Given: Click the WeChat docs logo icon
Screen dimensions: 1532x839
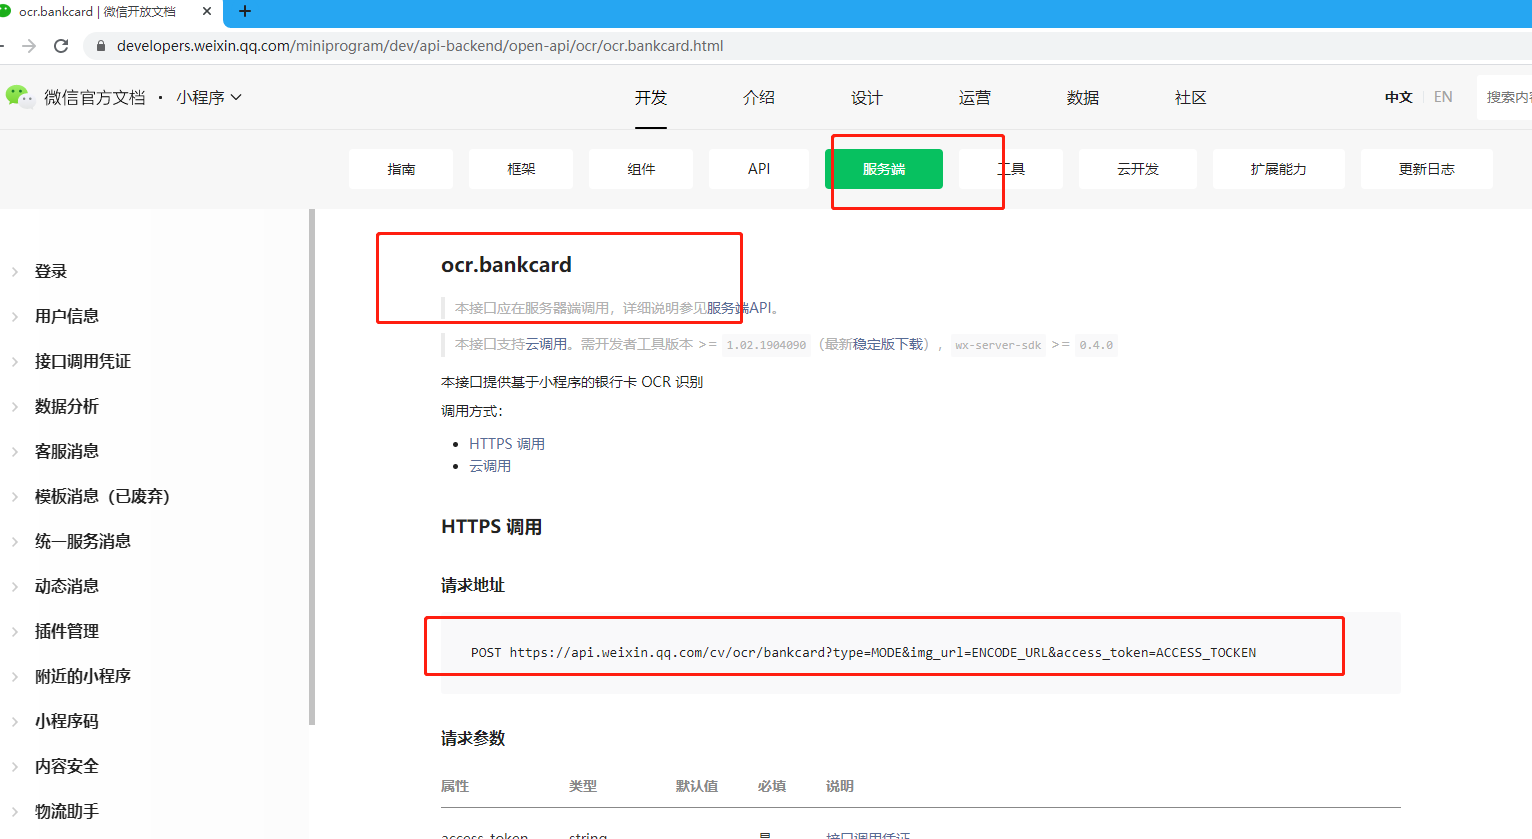Looking at the screenshot, I should click(x=20, y=96).
